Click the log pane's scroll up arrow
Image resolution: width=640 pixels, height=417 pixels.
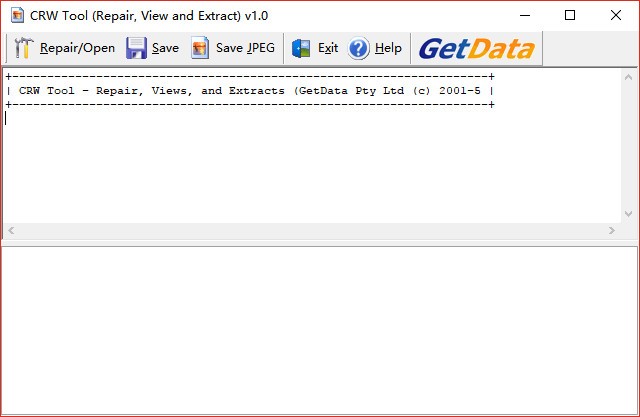[x=629, y=77]
